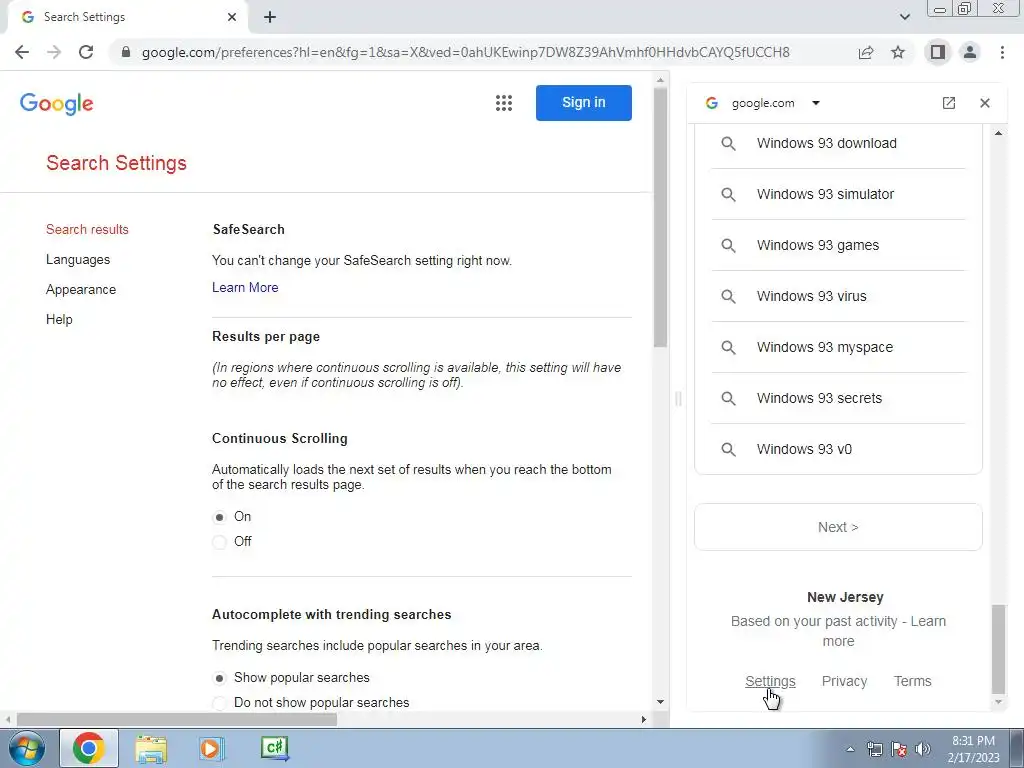Click the search icon beside Windows 93 secrets
The image size is (1024, 768).
point(728,398)
